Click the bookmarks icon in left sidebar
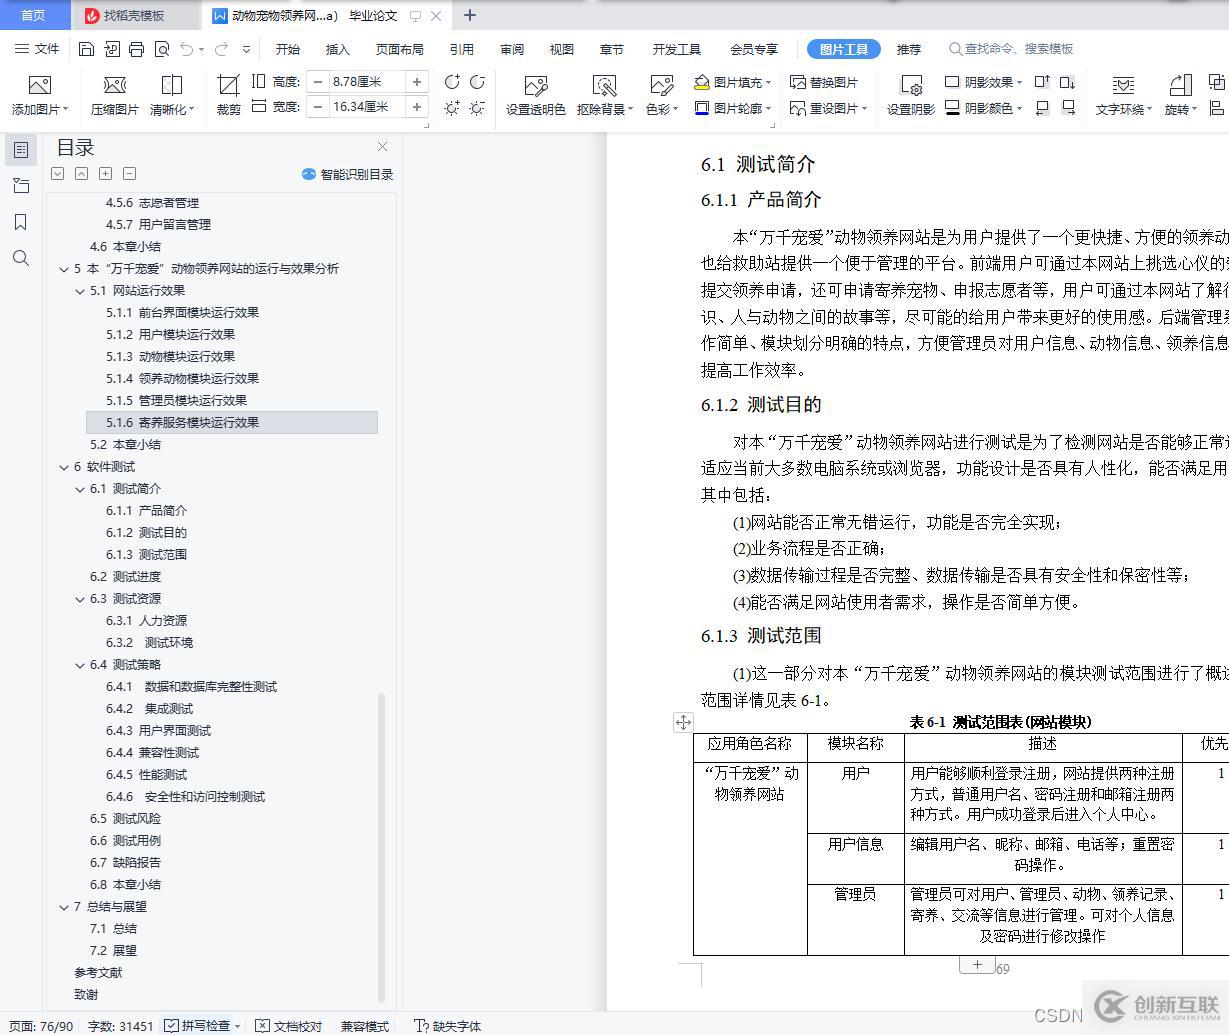Viewport: 1229px width, 1035px height. click(x=21, y=222)
